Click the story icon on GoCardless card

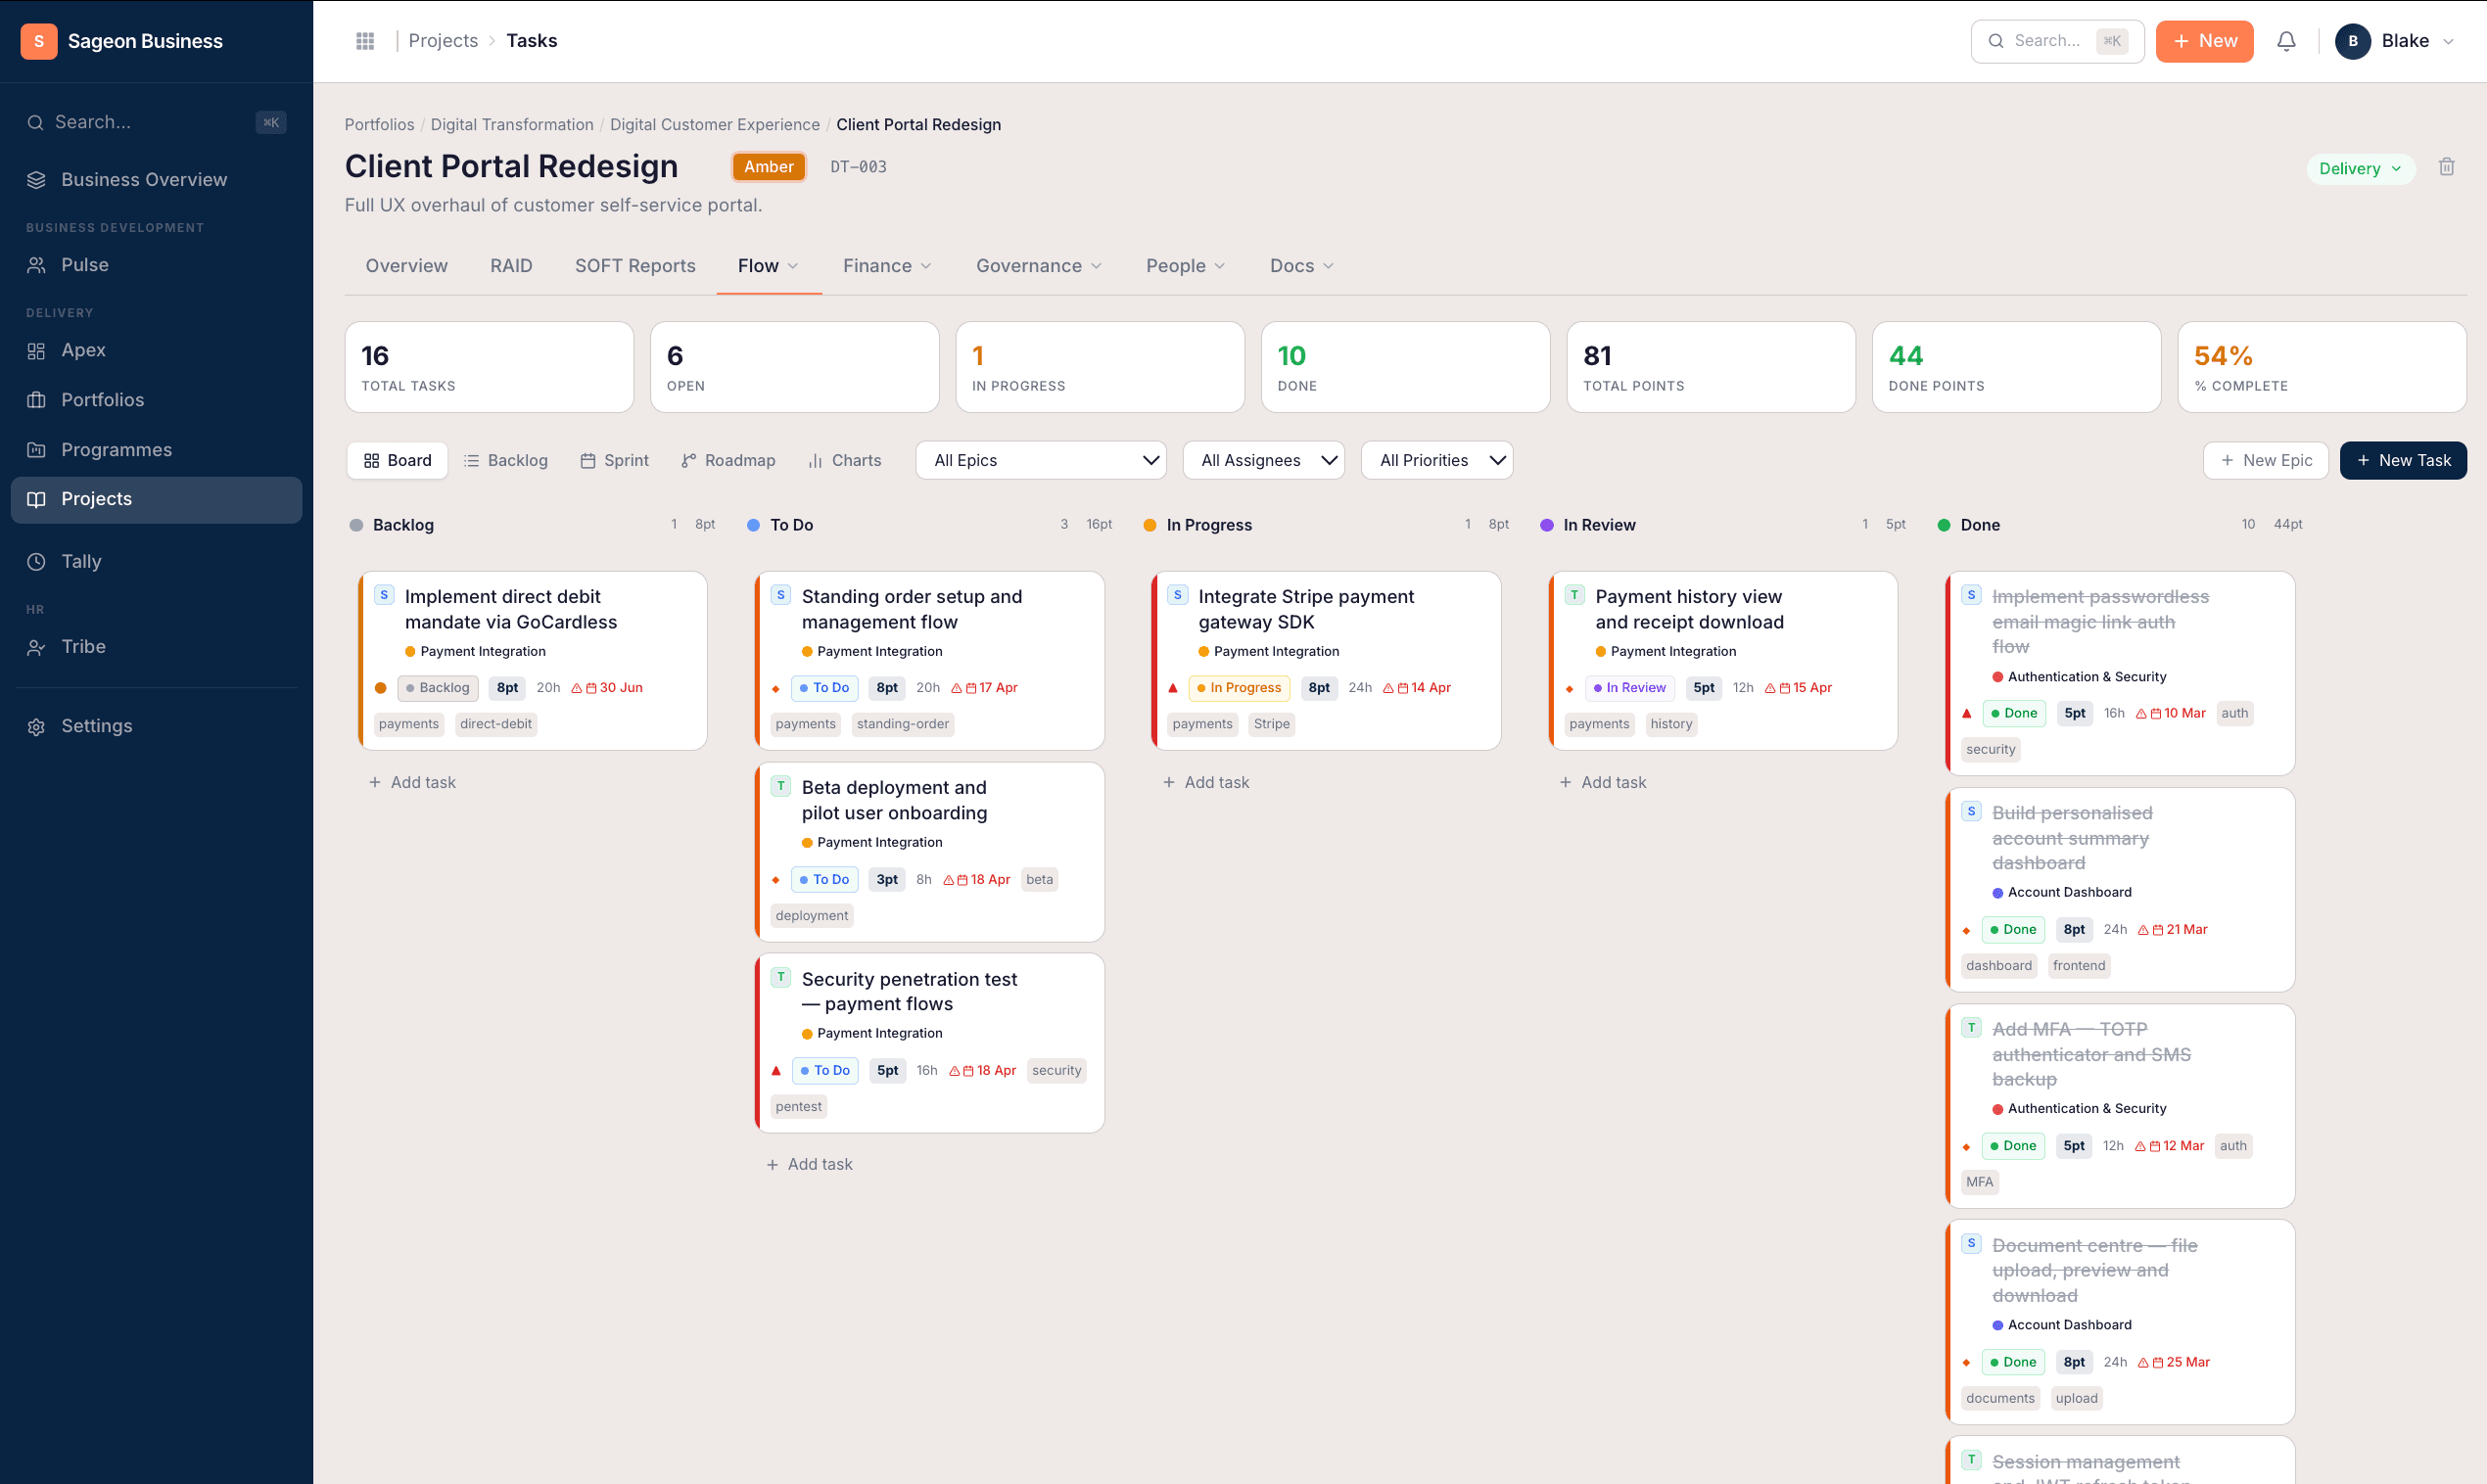click(x=384, y=595)
